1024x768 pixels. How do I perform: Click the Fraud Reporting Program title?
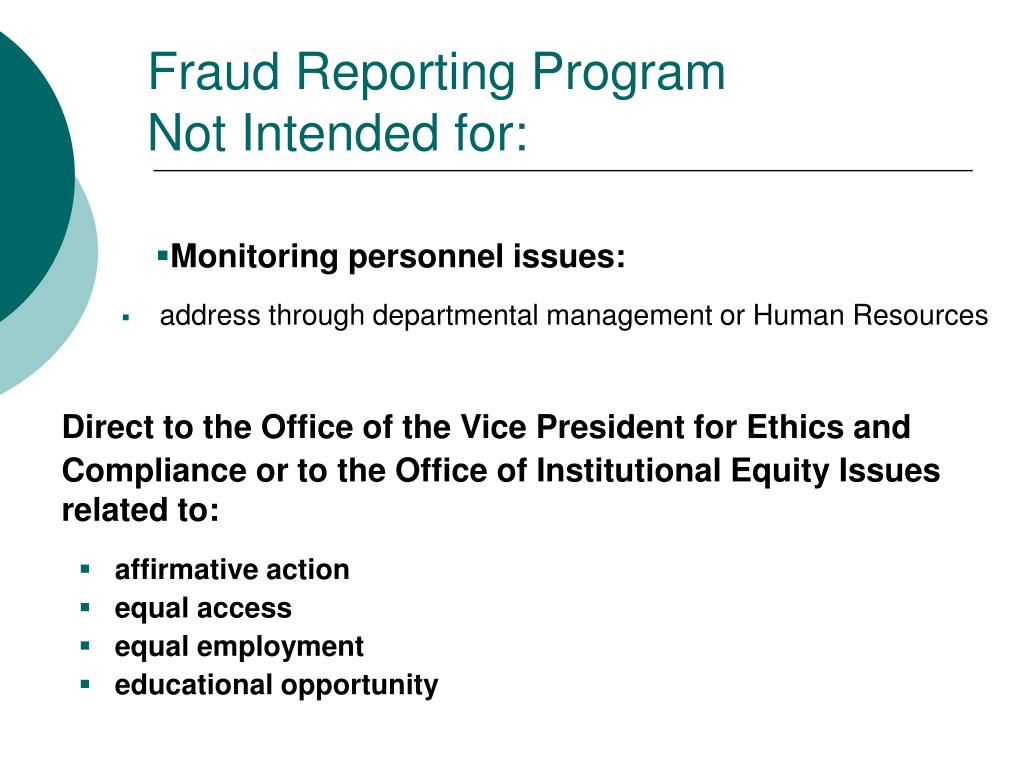pos(436,73)
